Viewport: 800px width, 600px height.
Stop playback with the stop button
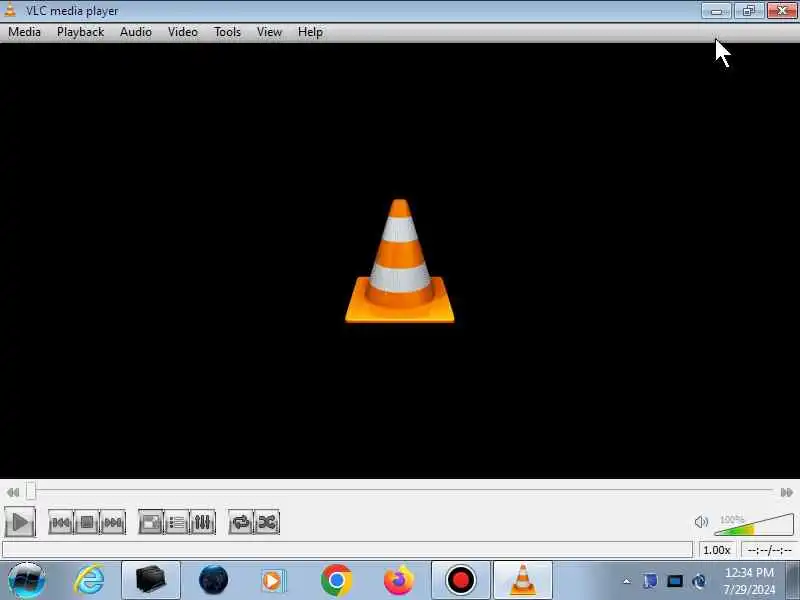coord(87,522)
